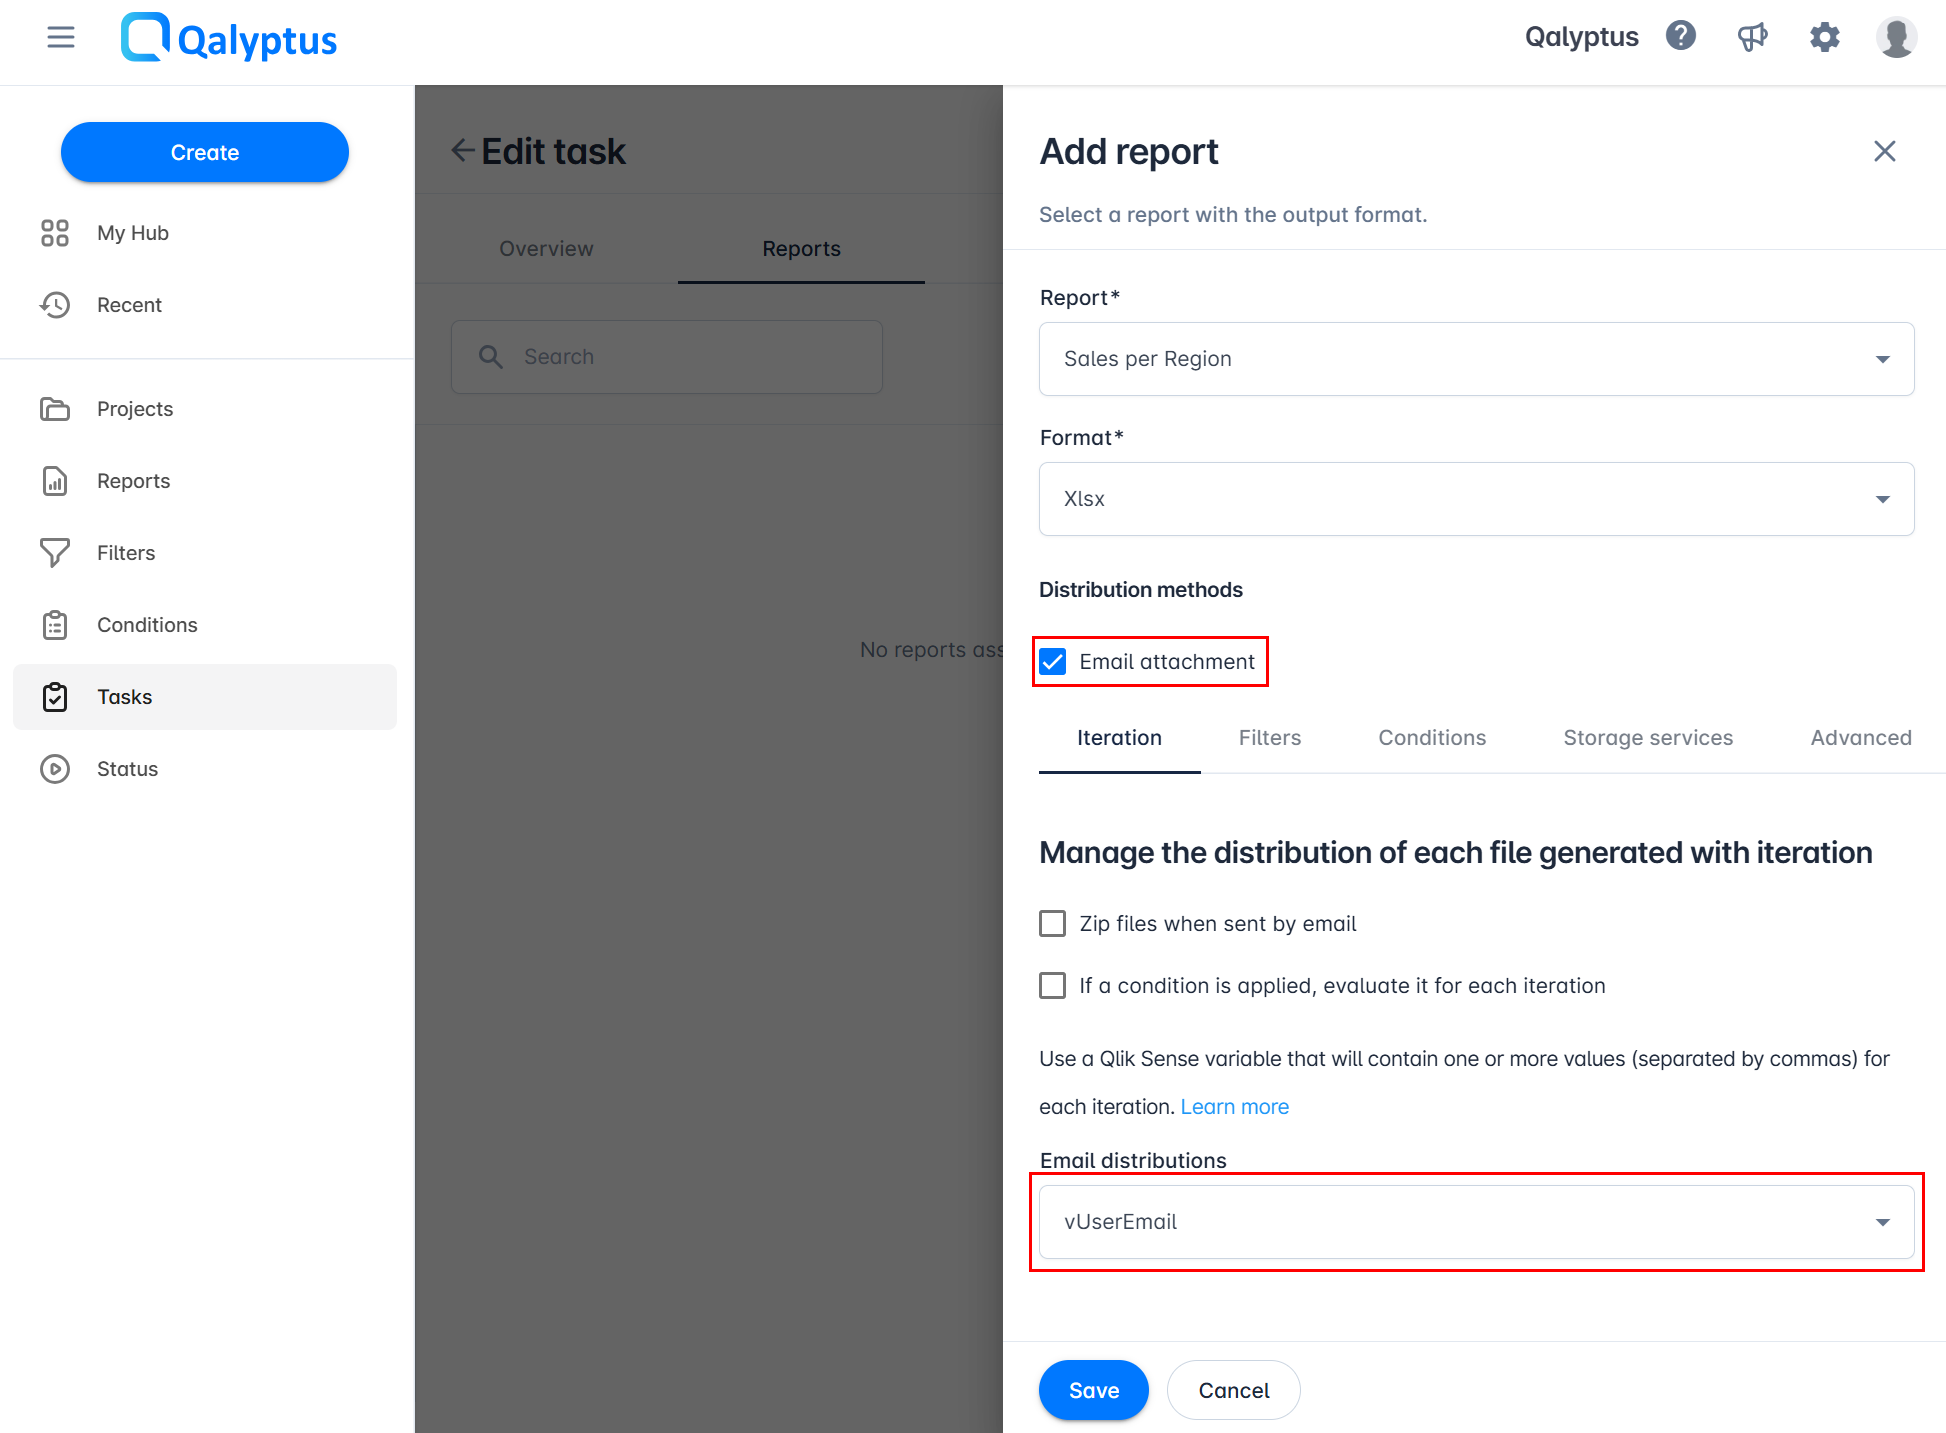This screenshot has height=1433, width=1946.
Task: Open the vUserEmail email distributions dropdown
Action: (1476, 1221)
